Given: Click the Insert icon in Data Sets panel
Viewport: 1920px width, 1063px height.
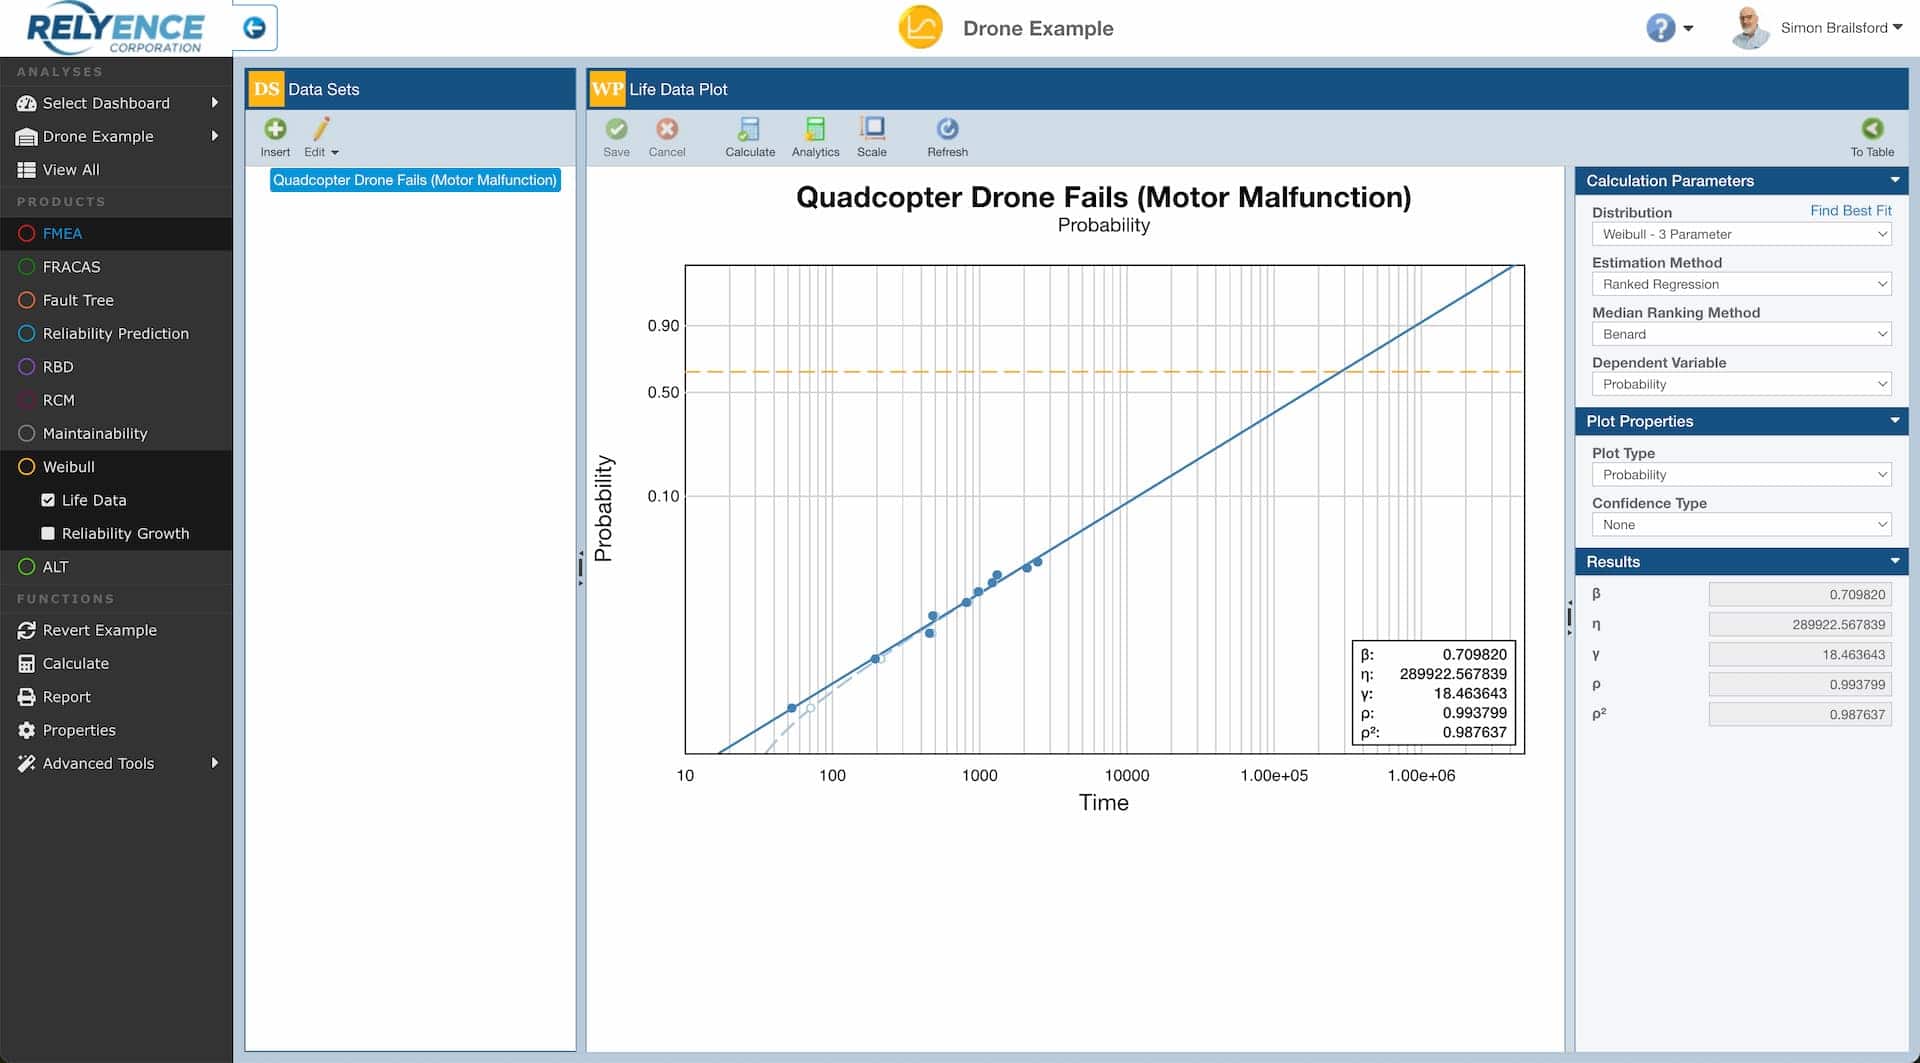Looking at the screenshot, I should point(276,137).
